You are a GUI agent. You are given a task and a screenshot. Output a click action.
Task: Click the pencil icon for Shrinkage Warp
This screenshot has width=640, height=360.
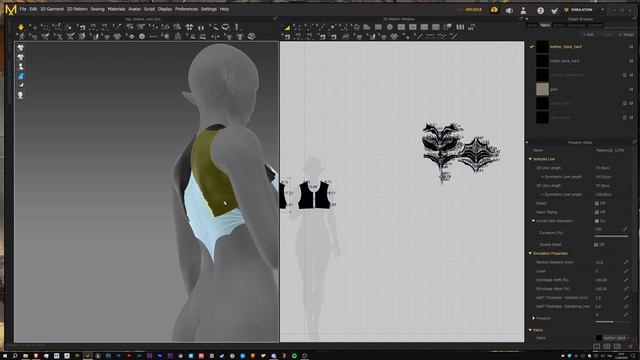(x=626, y=289)
